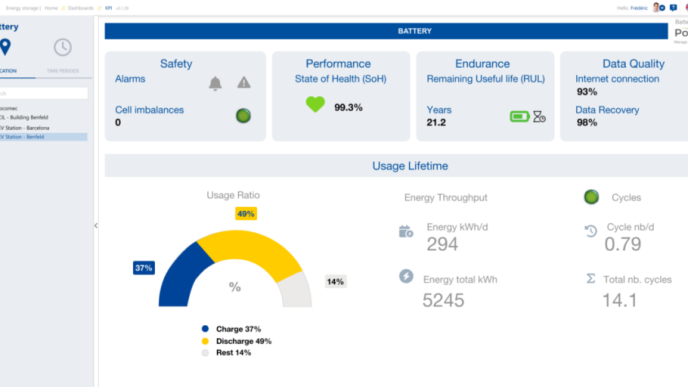This screenshot has height=387, width=688.
Task: Click Remaining Useful life (RUL) label
Action: pyautogui.click(x=486, y=79)
